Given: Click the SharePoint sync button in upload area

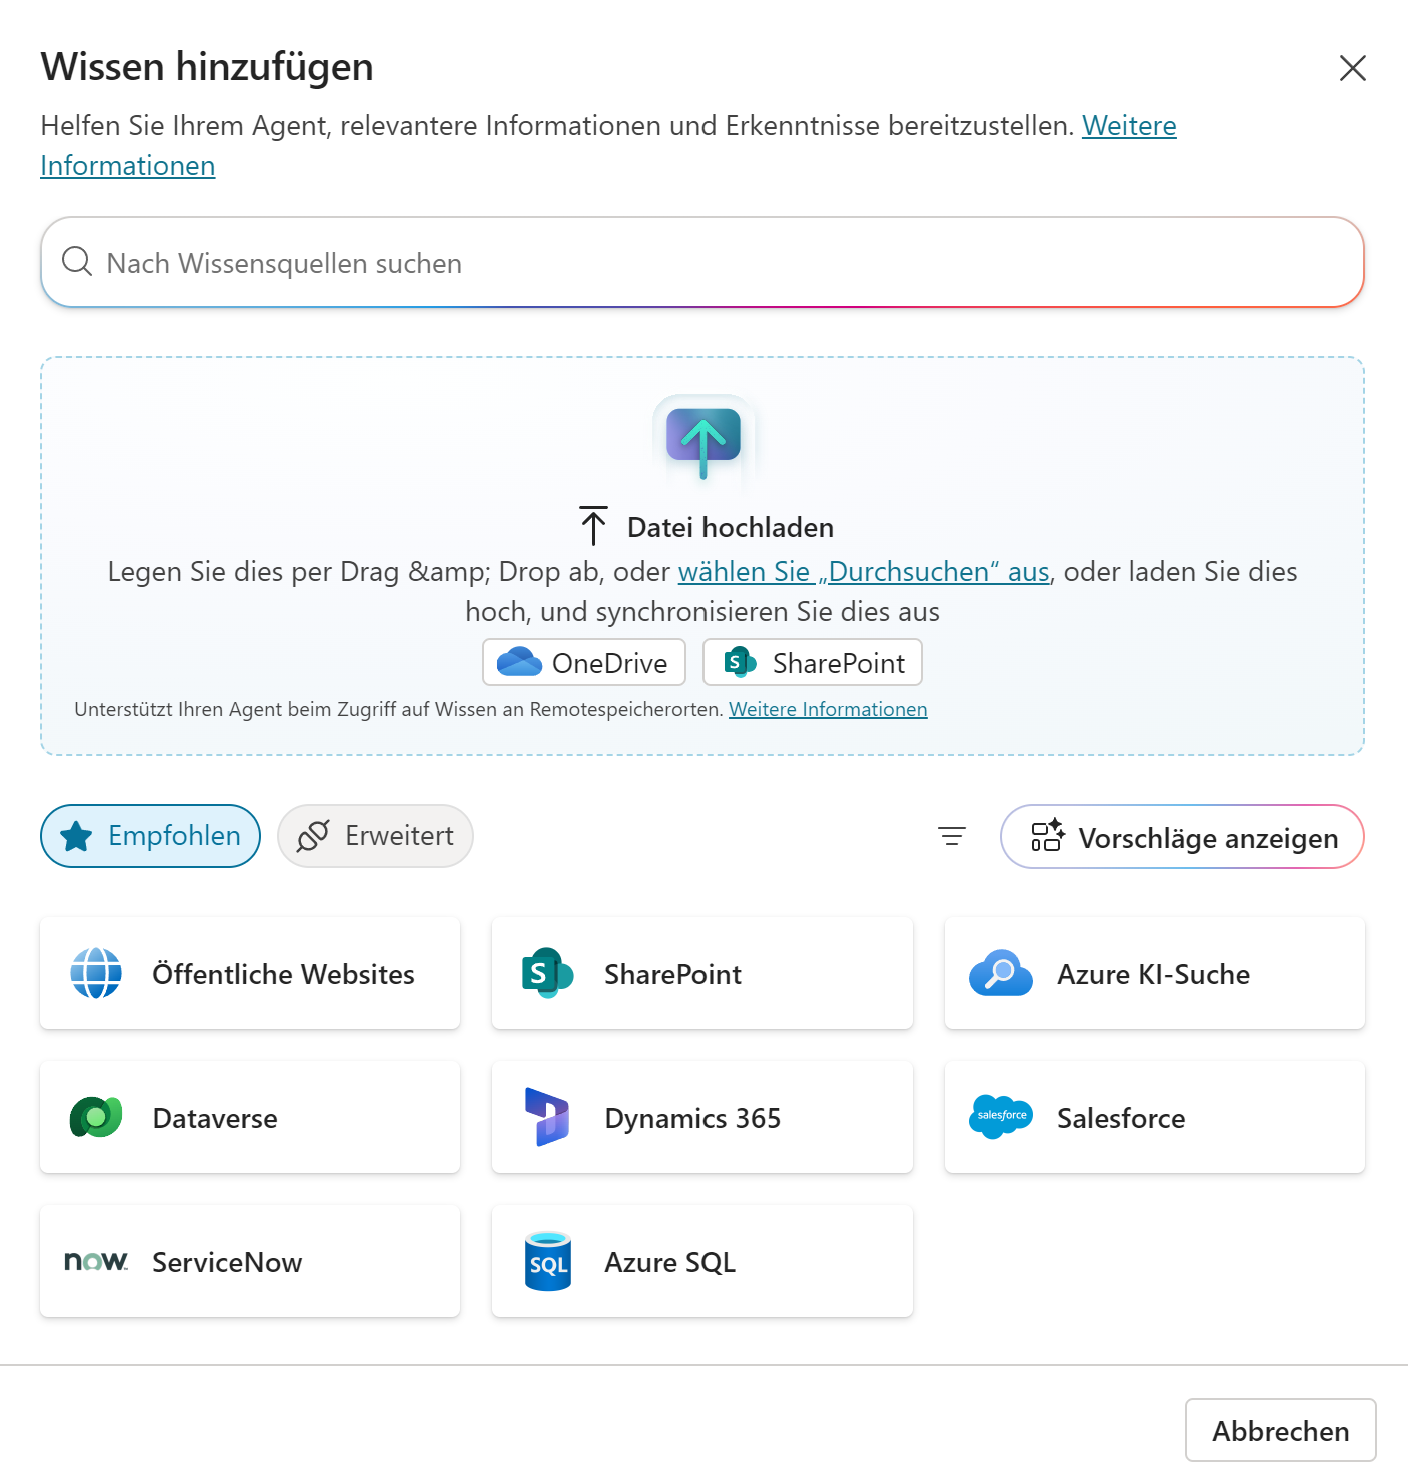Looking at the screenshot, I should (x=812, y=662).
